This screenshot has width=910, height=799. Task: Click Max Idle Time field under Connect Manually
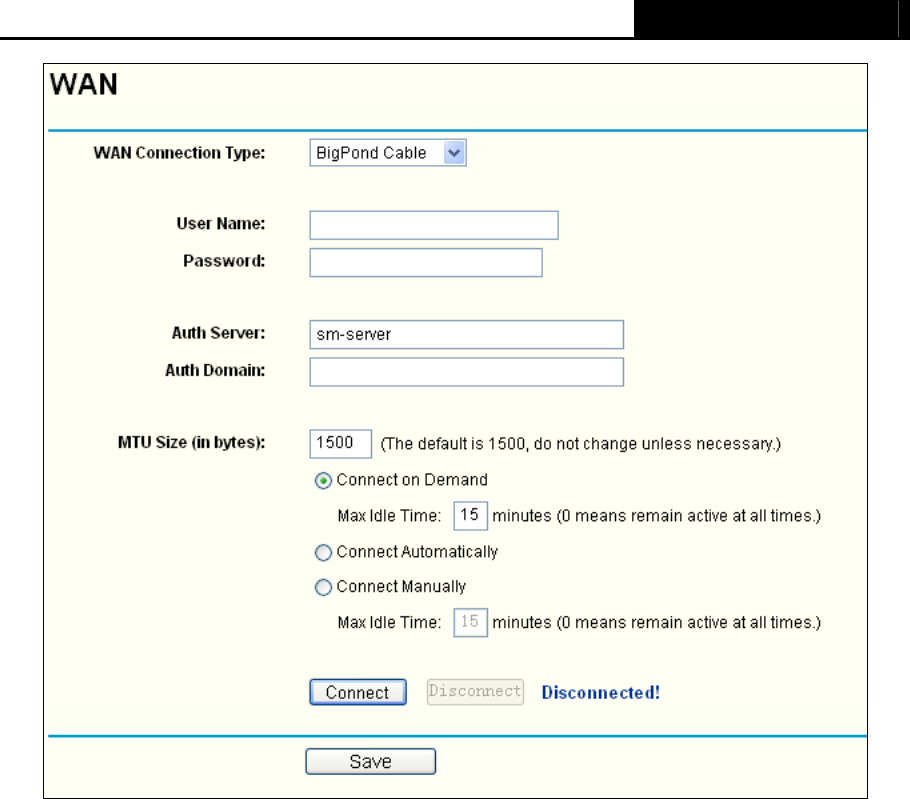[470, 622]
